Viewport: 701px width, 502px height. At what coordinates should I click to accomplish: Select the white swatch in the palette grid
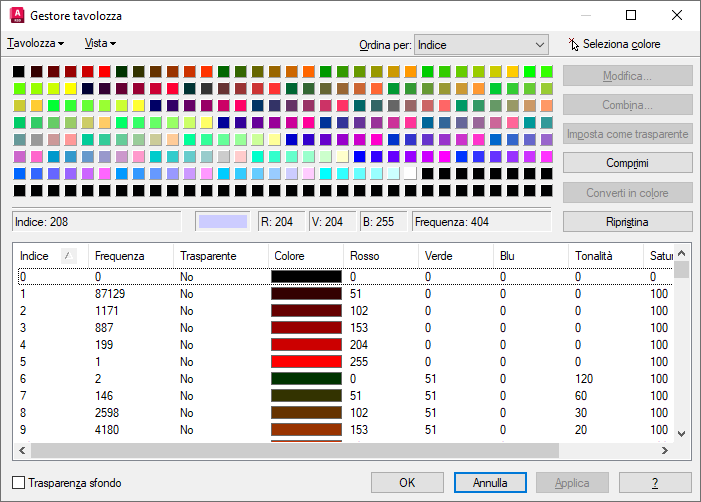click(x=410, y=173)
